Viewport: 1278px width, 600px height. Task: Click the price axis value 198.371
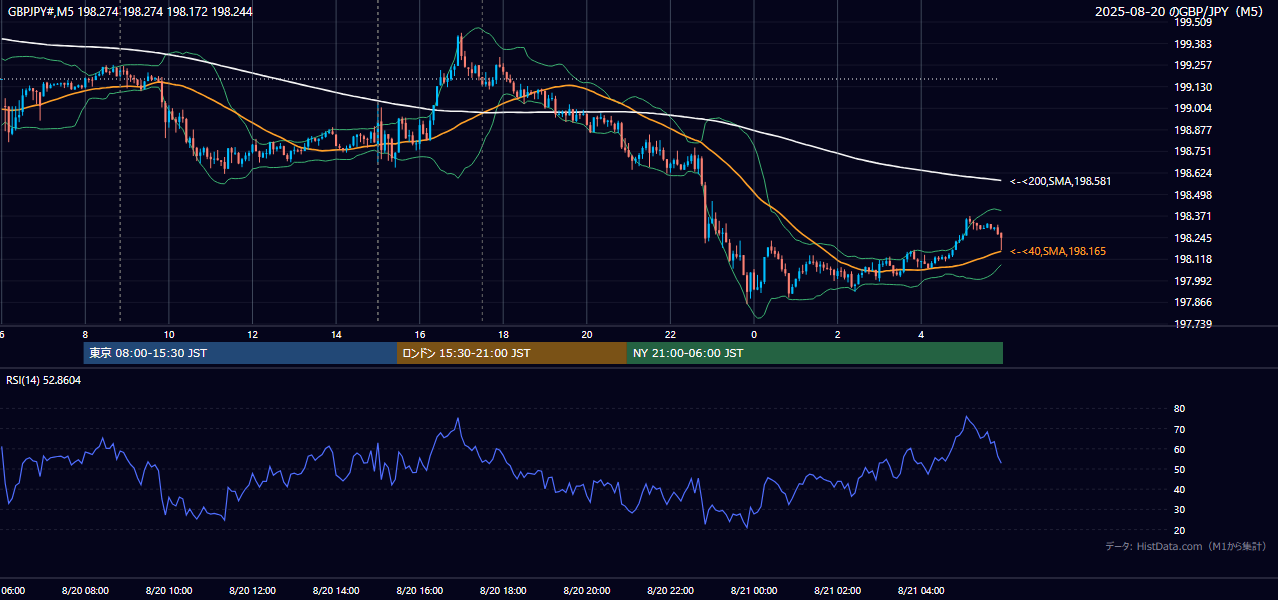[1193, 216]
